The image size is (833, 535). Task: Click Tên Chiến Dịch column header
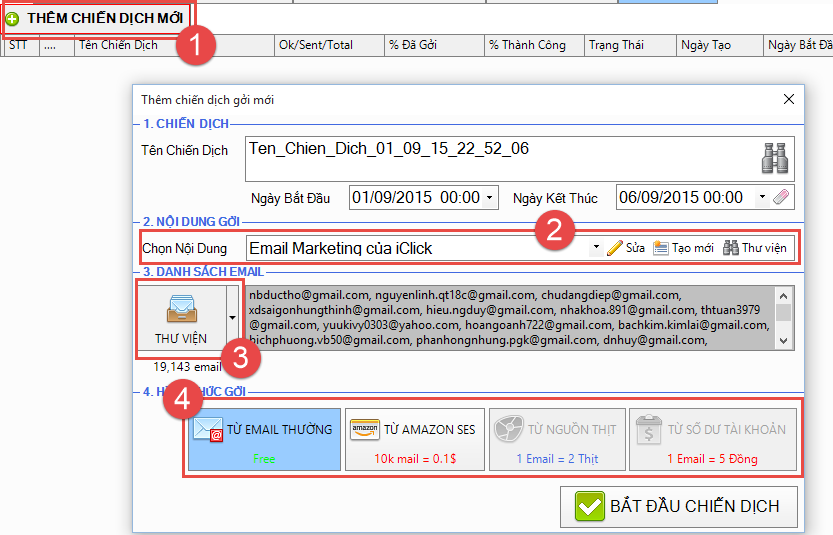[174, 46]
